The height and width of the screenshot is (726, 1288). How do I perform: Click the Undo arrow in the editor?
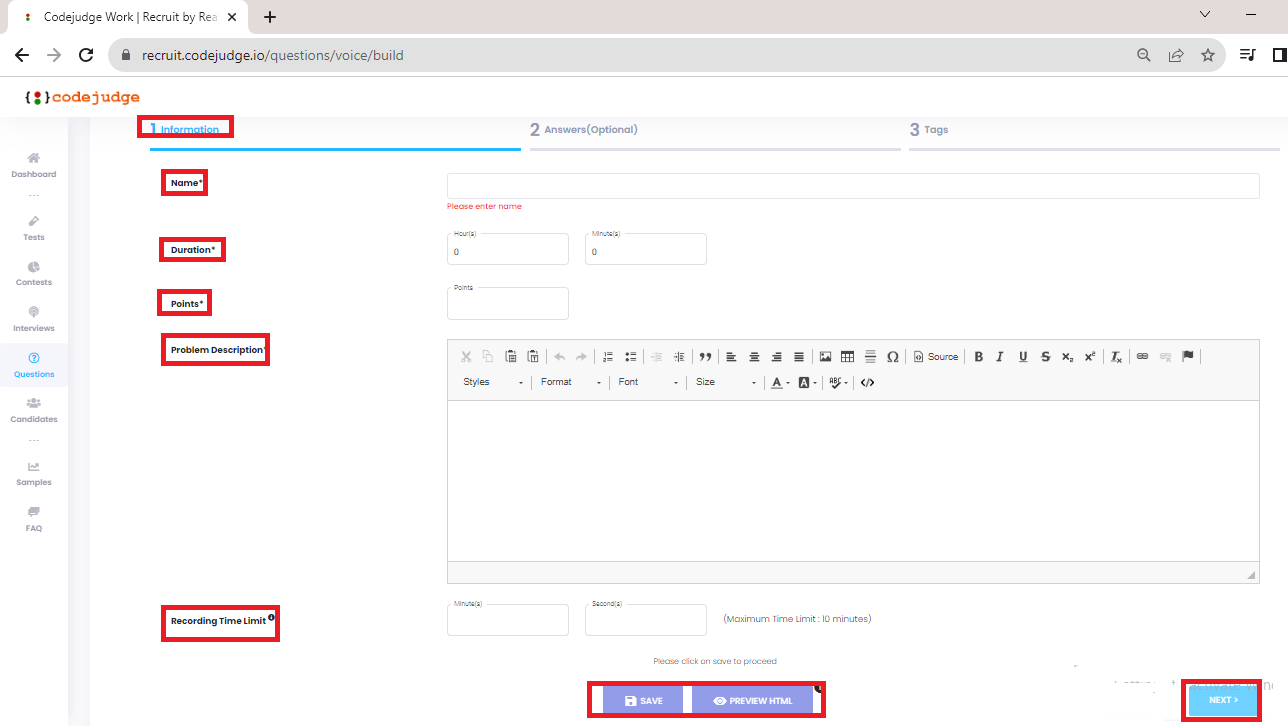click(x=559, y=357)
